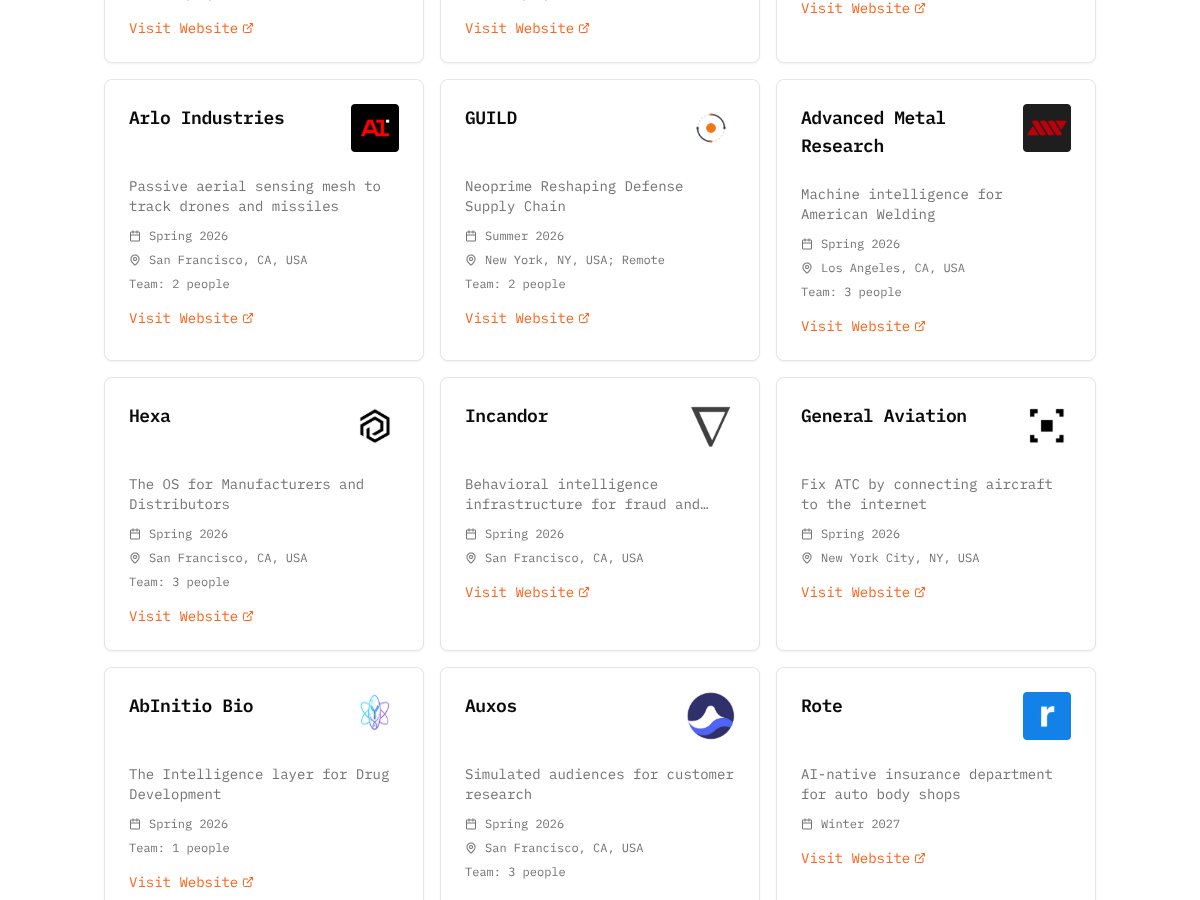Screen dimensions: 1200x900
Task: Click the AbInitio Bio atom logo
Action: (x=375, y=713)
